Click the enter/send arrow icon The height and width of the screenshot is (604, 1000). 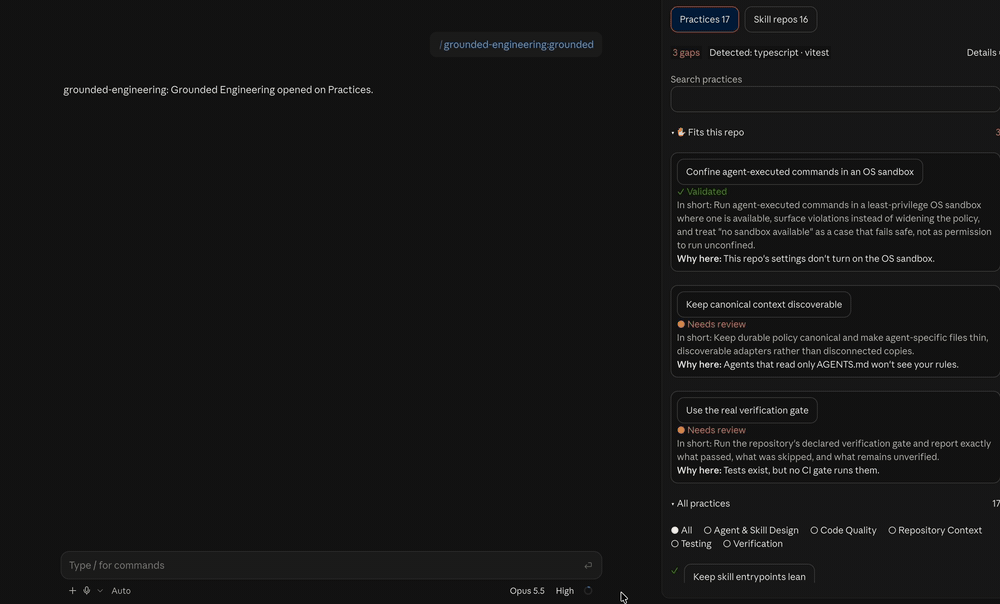tap(588, 565)
